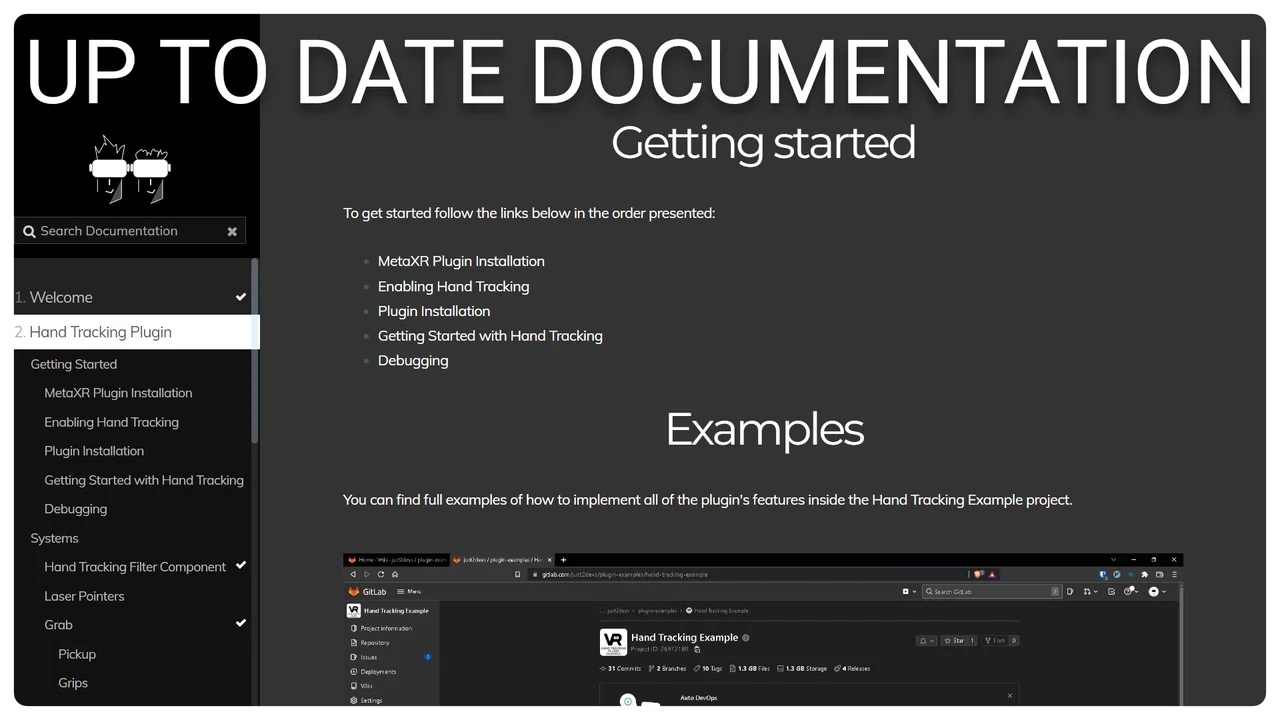Image resolution: width=1280 pixels, height=720 pixels.
Task: Open Laser Pointers page from sidebar
Action: click(x=84, y=596)
